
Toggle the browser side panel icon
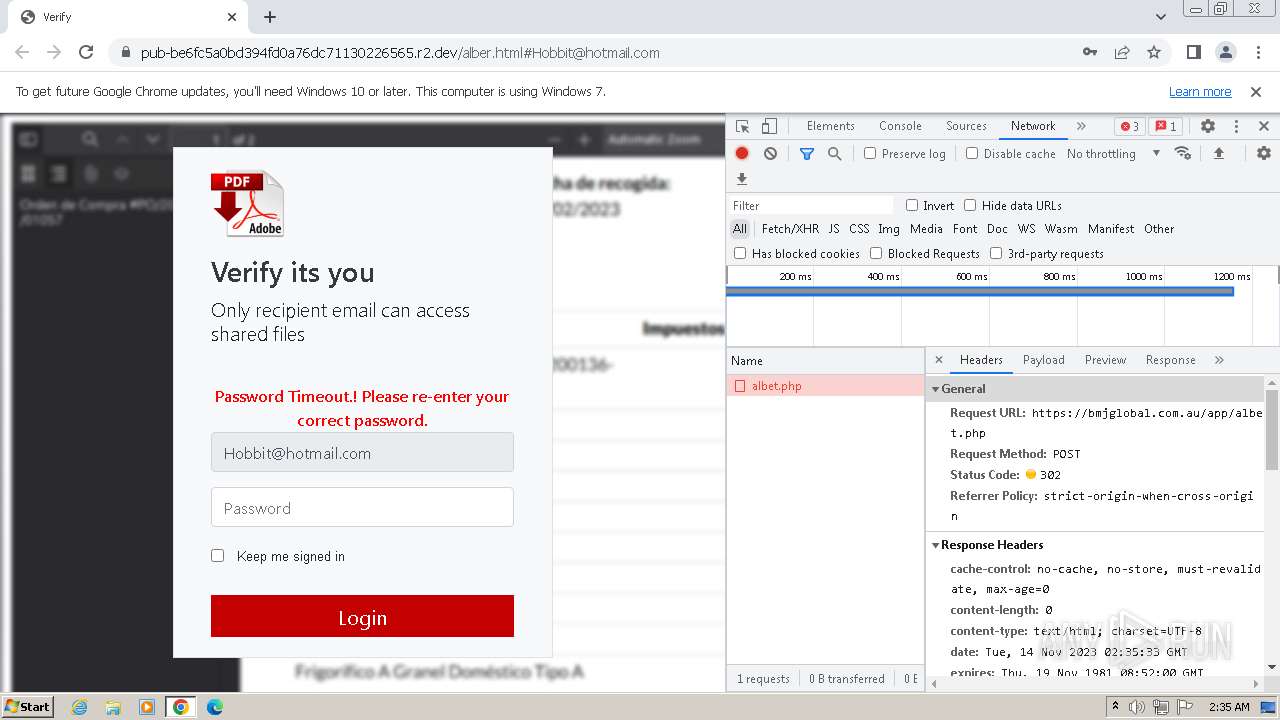(x=1194, y=52)
